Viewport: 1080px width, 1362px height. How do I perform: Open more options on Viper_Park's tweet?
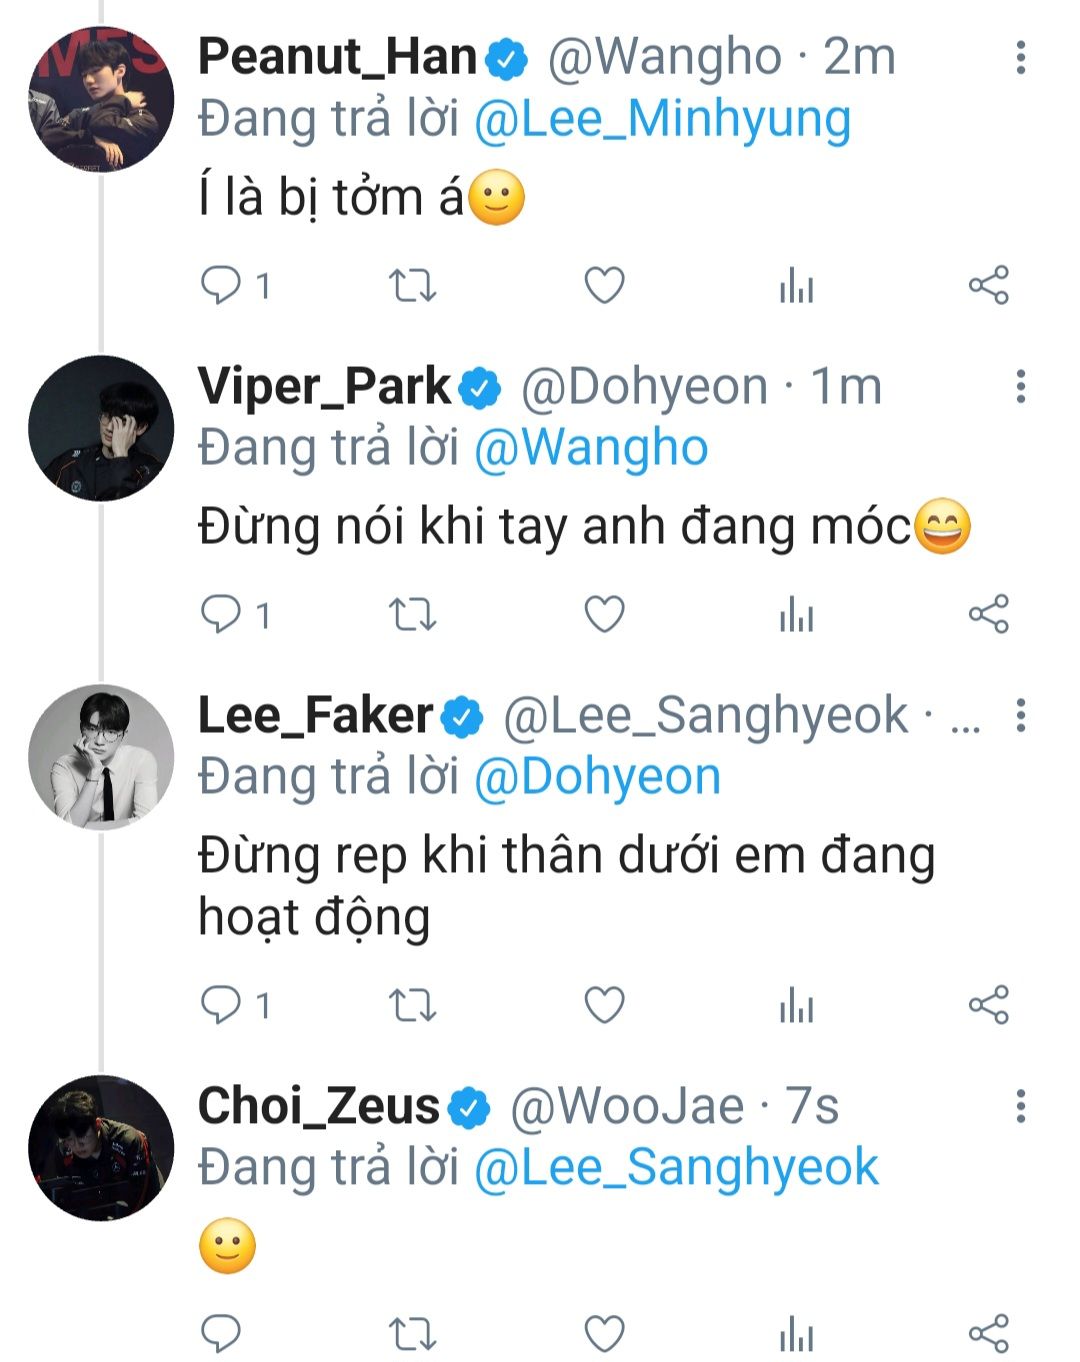1020,387
